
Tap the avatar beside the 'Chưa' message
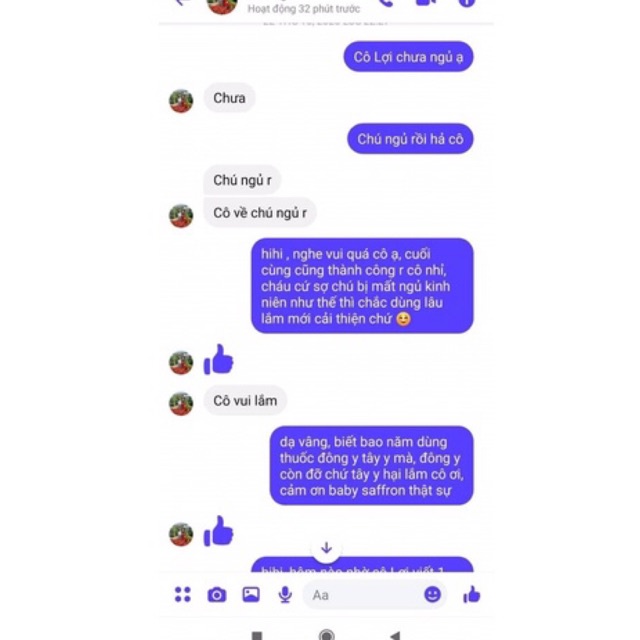pos(181,101)
